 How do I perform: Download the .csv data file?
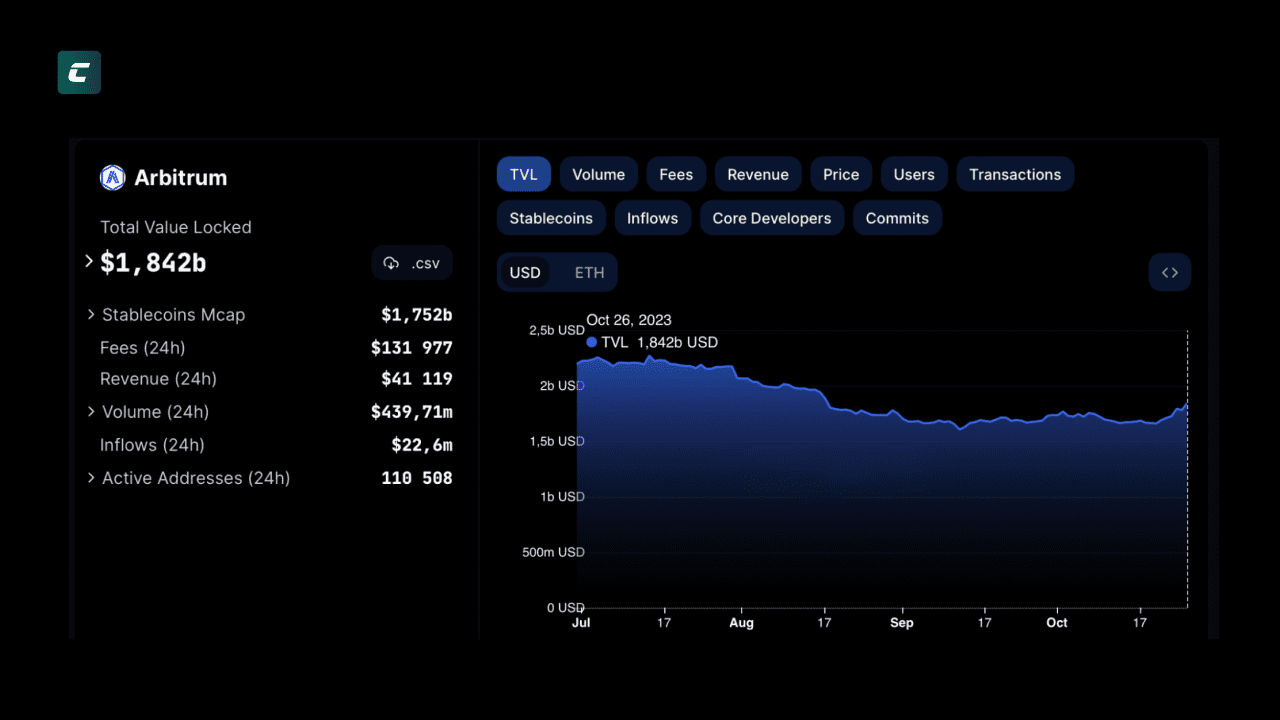412,263
